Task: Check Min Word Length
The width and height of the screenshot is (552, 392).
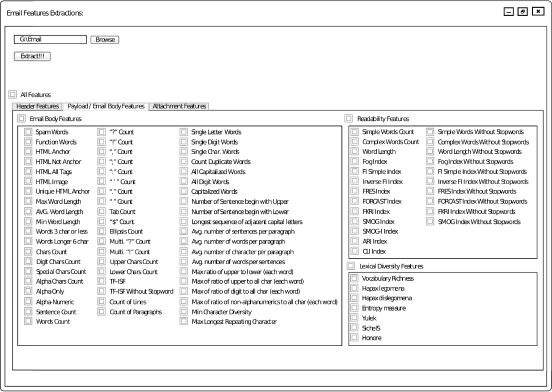Action: [28, 222]
